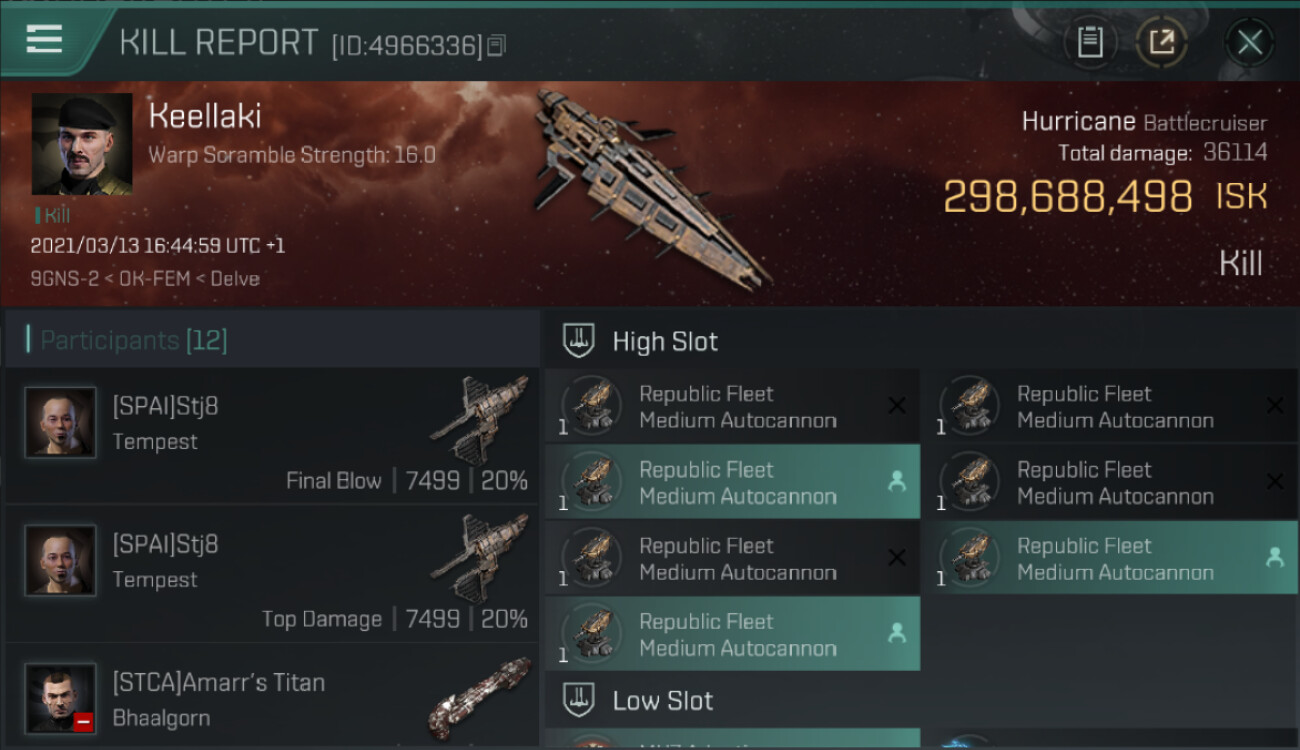This screenshot has width=1300, height=750.
Task: Share the kill report via export icon
Action: 1162,42
